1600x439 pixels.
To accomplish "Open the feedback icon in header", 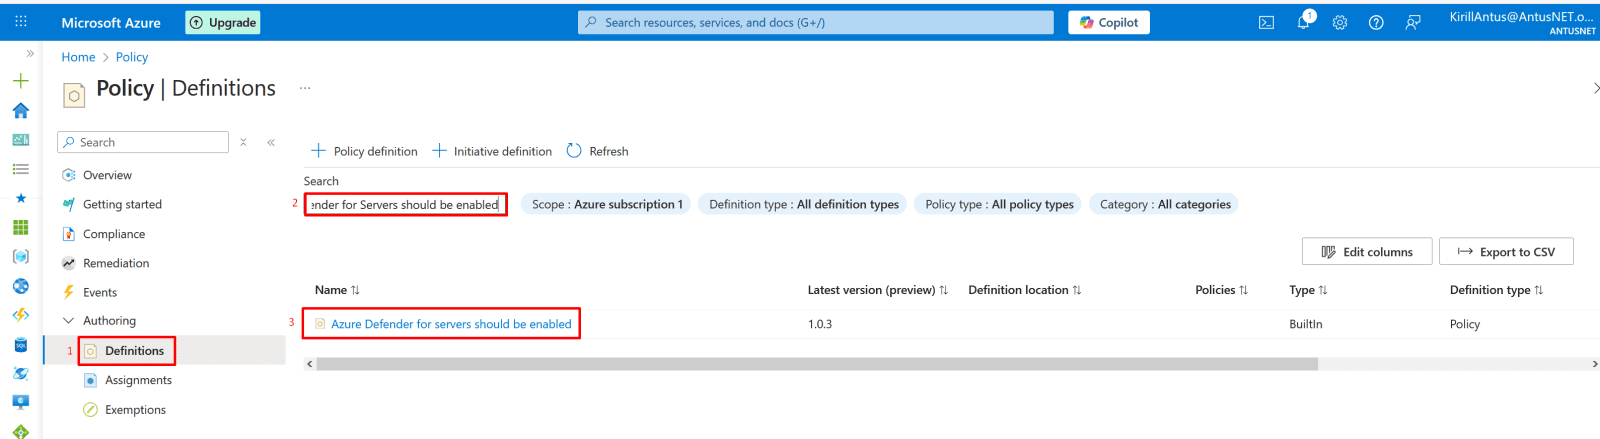I will coord(1412,23).
